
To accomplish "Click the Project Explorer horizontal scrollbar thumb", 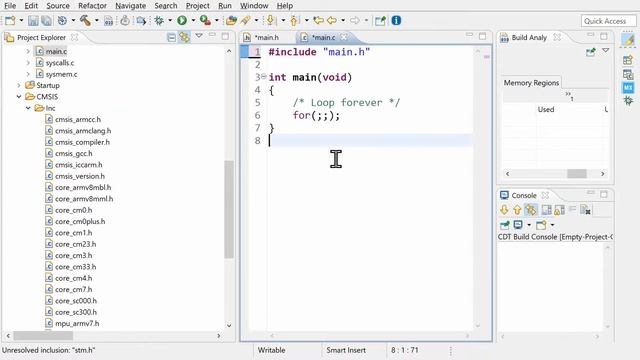I will pyautogui.click(x=43, y=336).
